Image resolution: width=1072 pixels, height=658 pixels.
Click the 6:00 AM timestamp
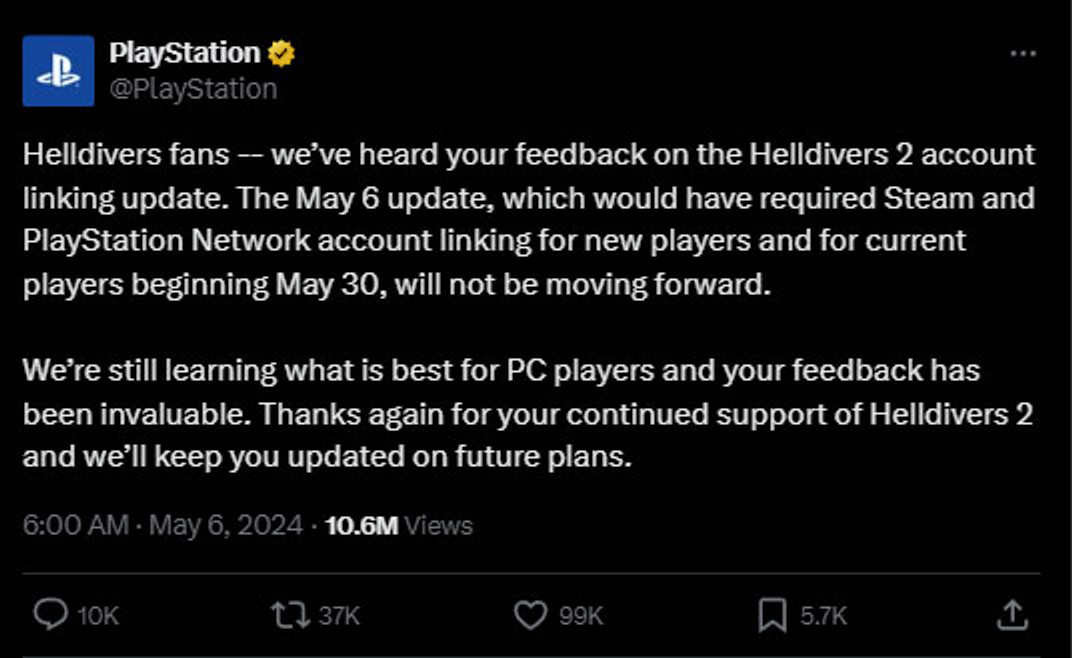click(75, 525)
